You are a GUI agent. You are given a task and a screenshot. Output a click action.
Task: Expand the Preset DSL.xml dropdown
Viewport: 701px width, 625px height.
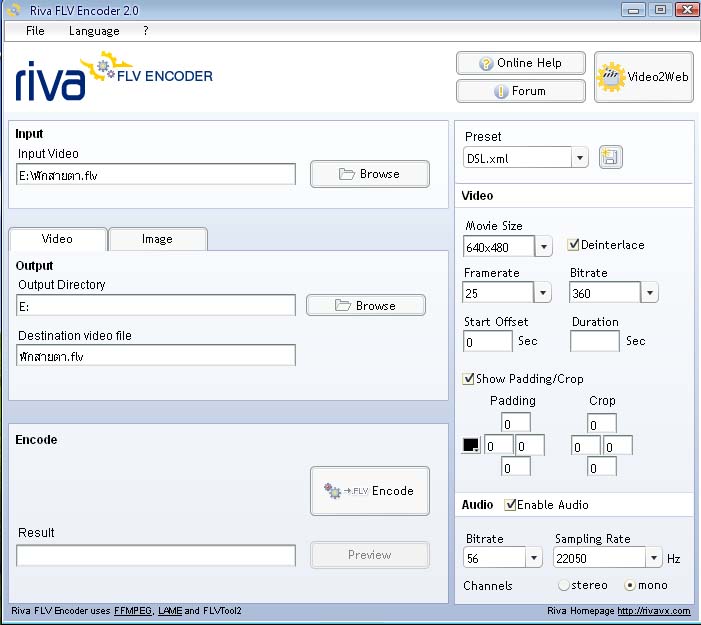[x=580, y=158]
